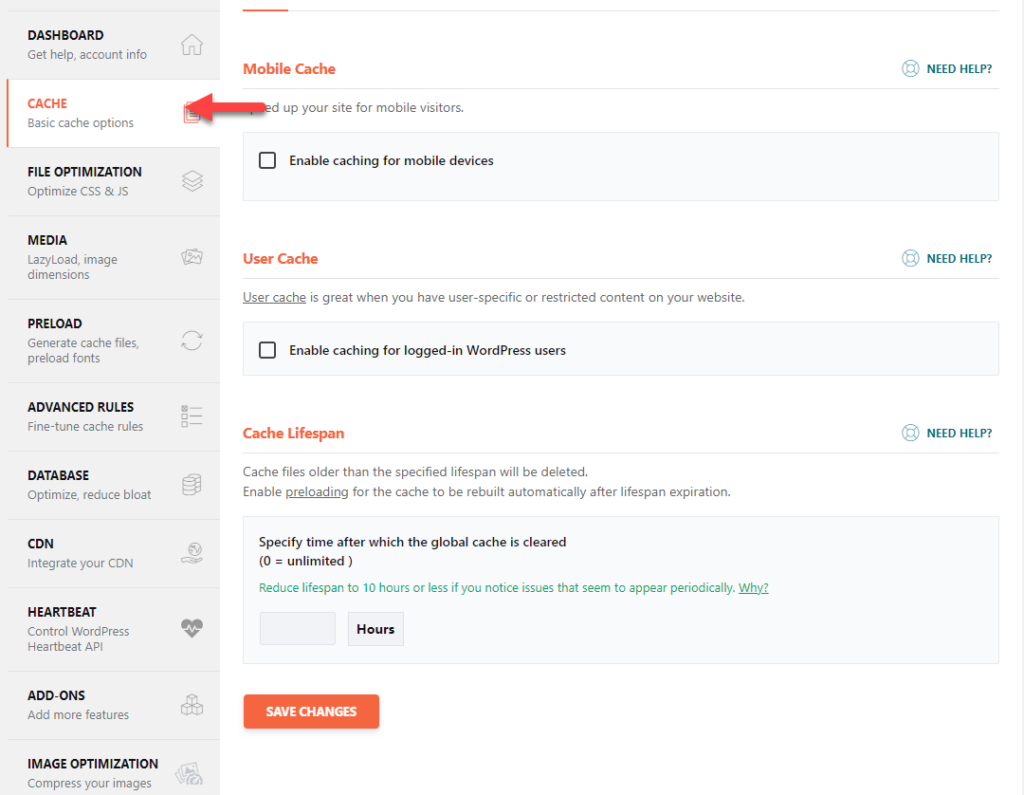Open the CDN settings section
The image size is (1024, 795).
click(x=114, y=553)
